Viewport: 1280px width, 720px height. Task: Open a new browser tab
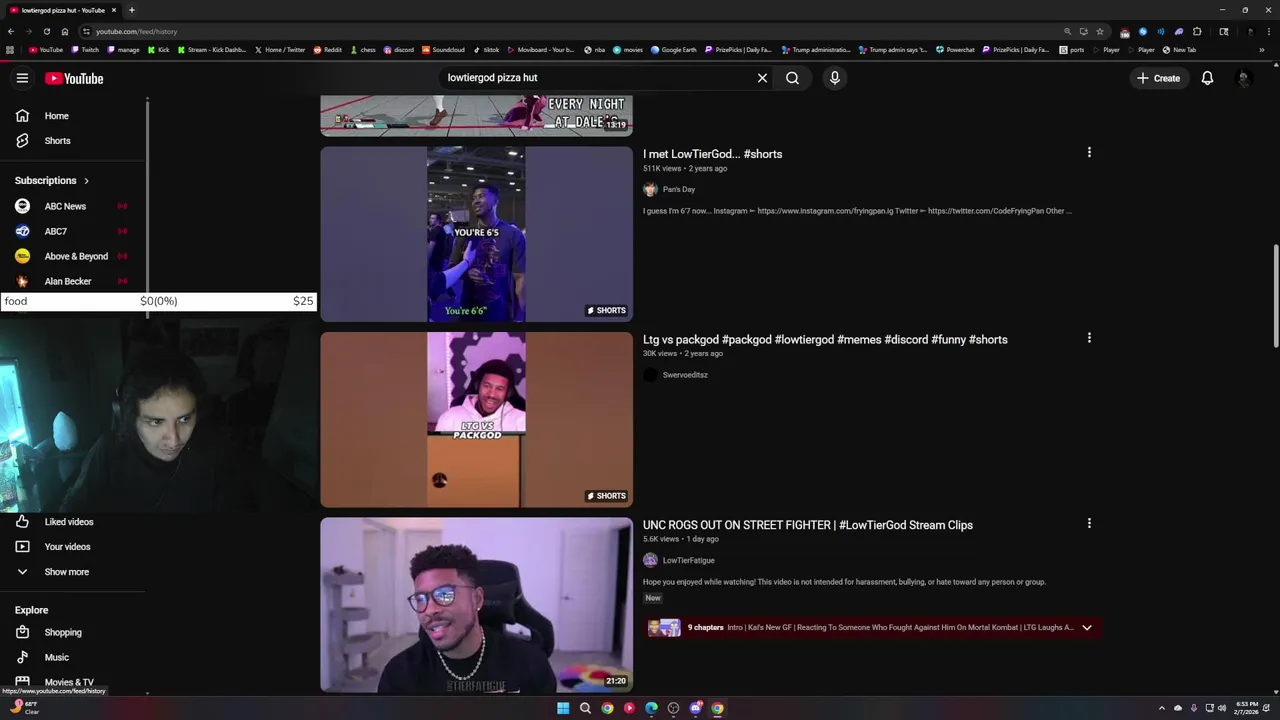click(131, 10)
